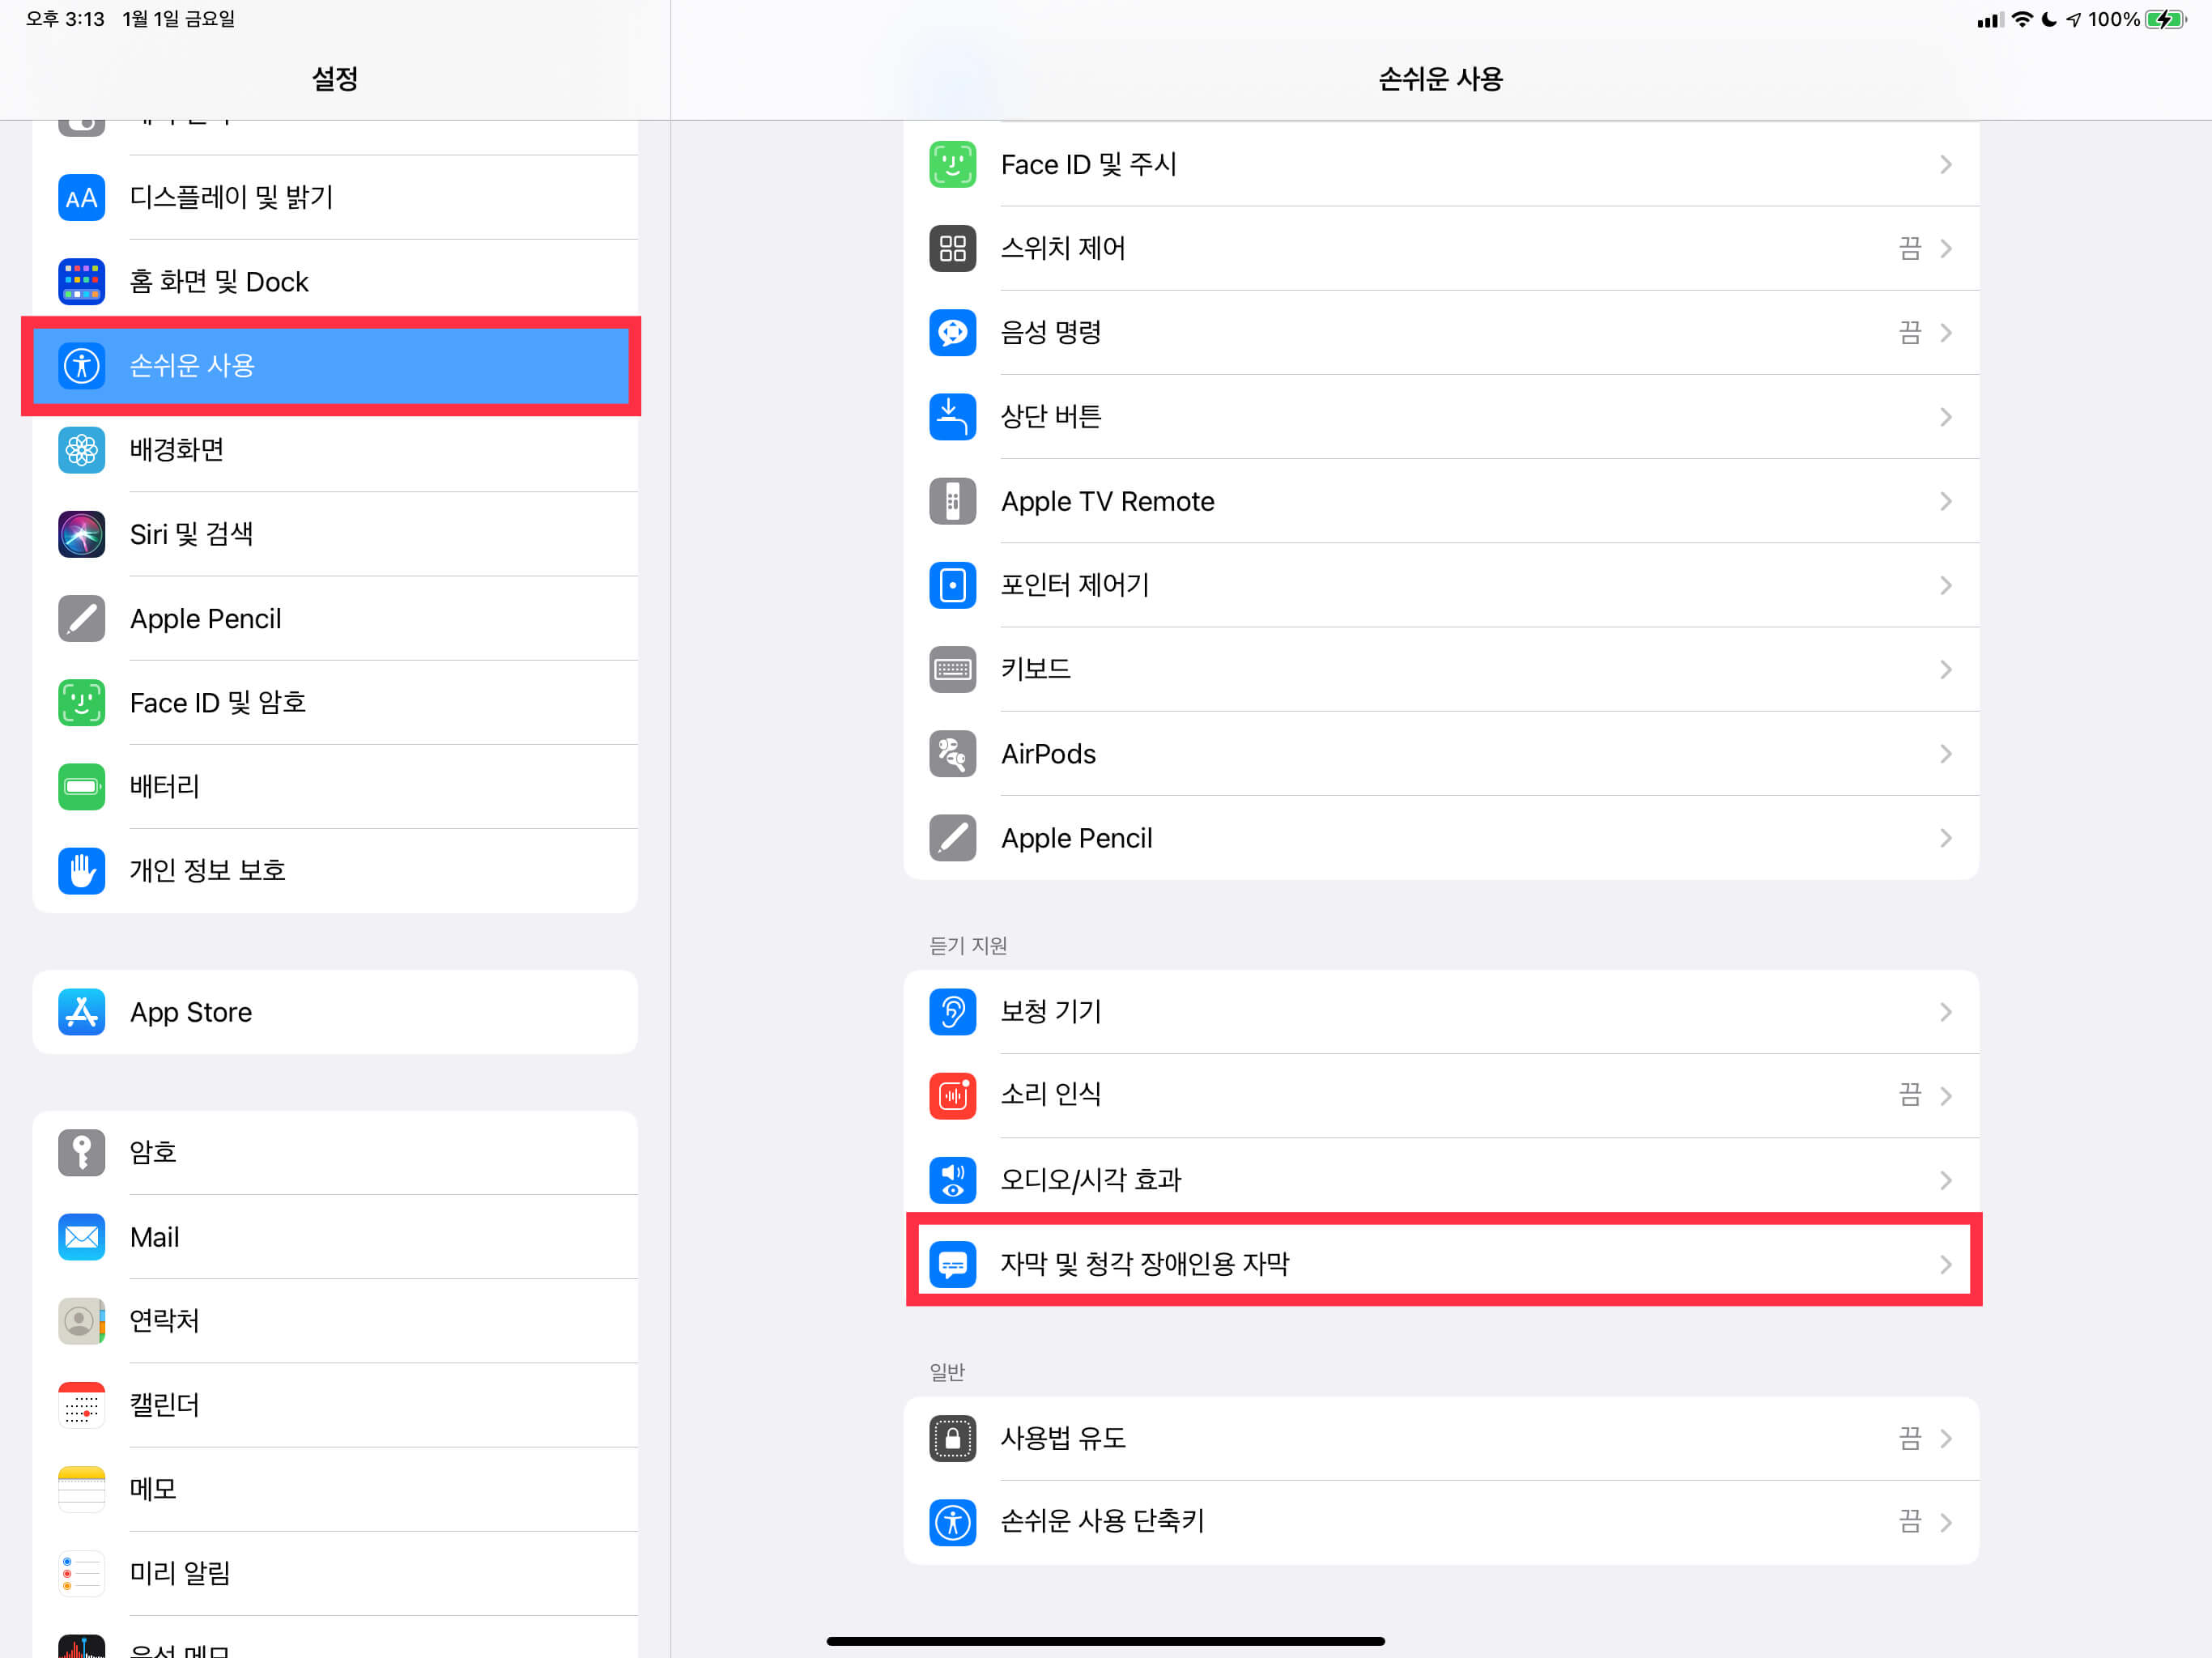The height and width of the screenshot is (1658, 2212).
Task: Tap the 소리 인식 red icon
Action: pos(952,1095)
